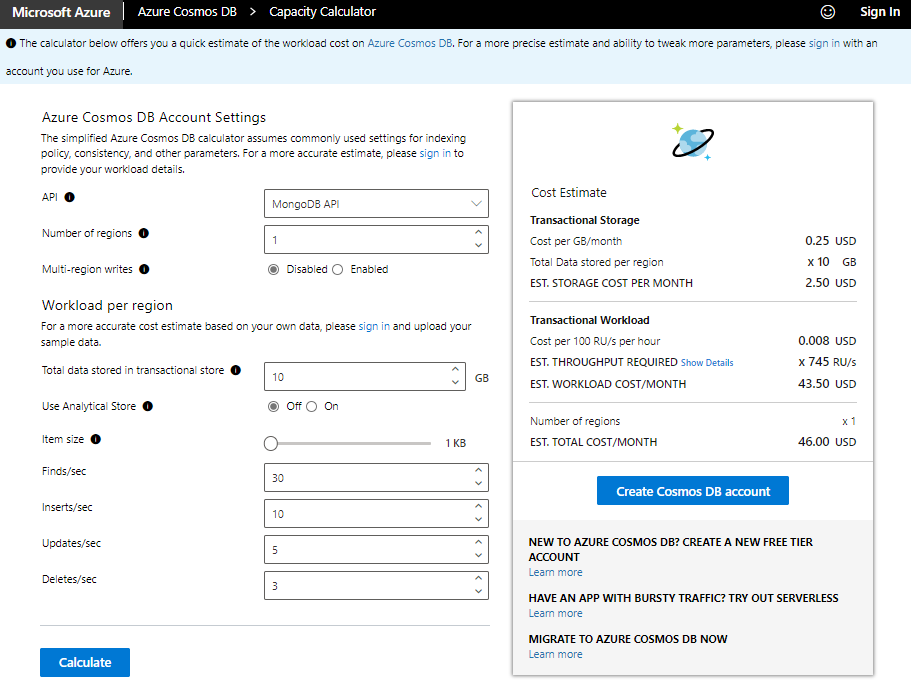Increase Number of regions with the up arrow
911x683 pixels.
tap(478, 233)
